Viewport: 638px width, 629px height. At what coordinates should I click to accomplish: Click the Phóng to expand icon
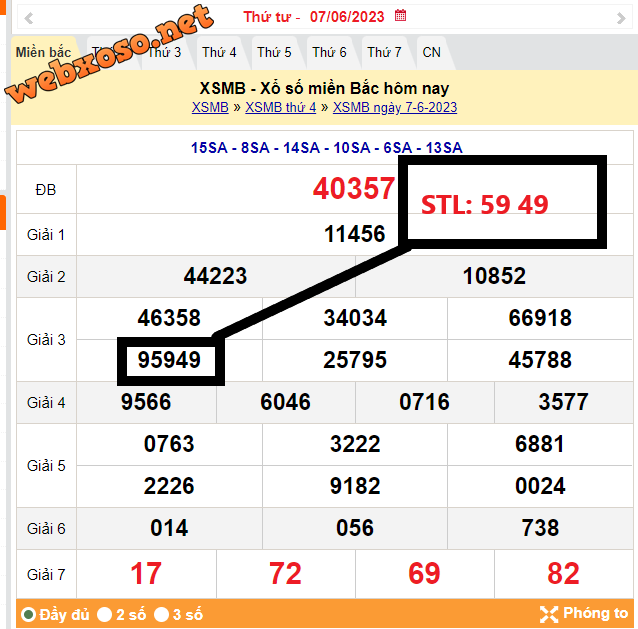549,614
